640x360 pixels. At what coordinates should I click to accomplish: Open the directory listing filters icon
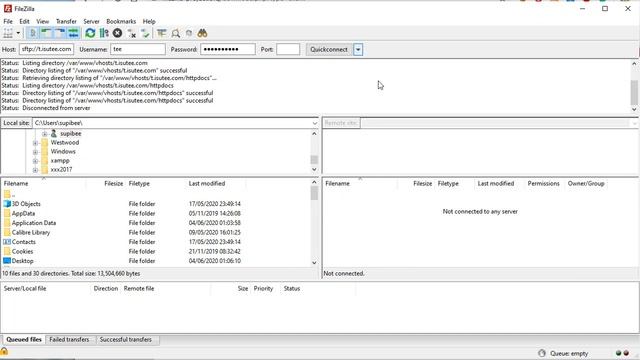[162, 33]
